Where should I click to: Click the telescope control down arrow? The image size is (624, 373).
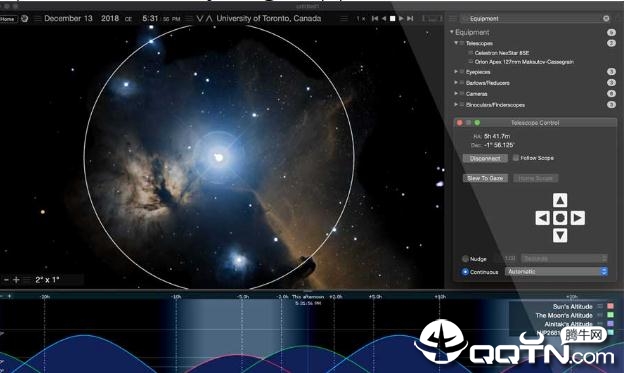point(560,235)
